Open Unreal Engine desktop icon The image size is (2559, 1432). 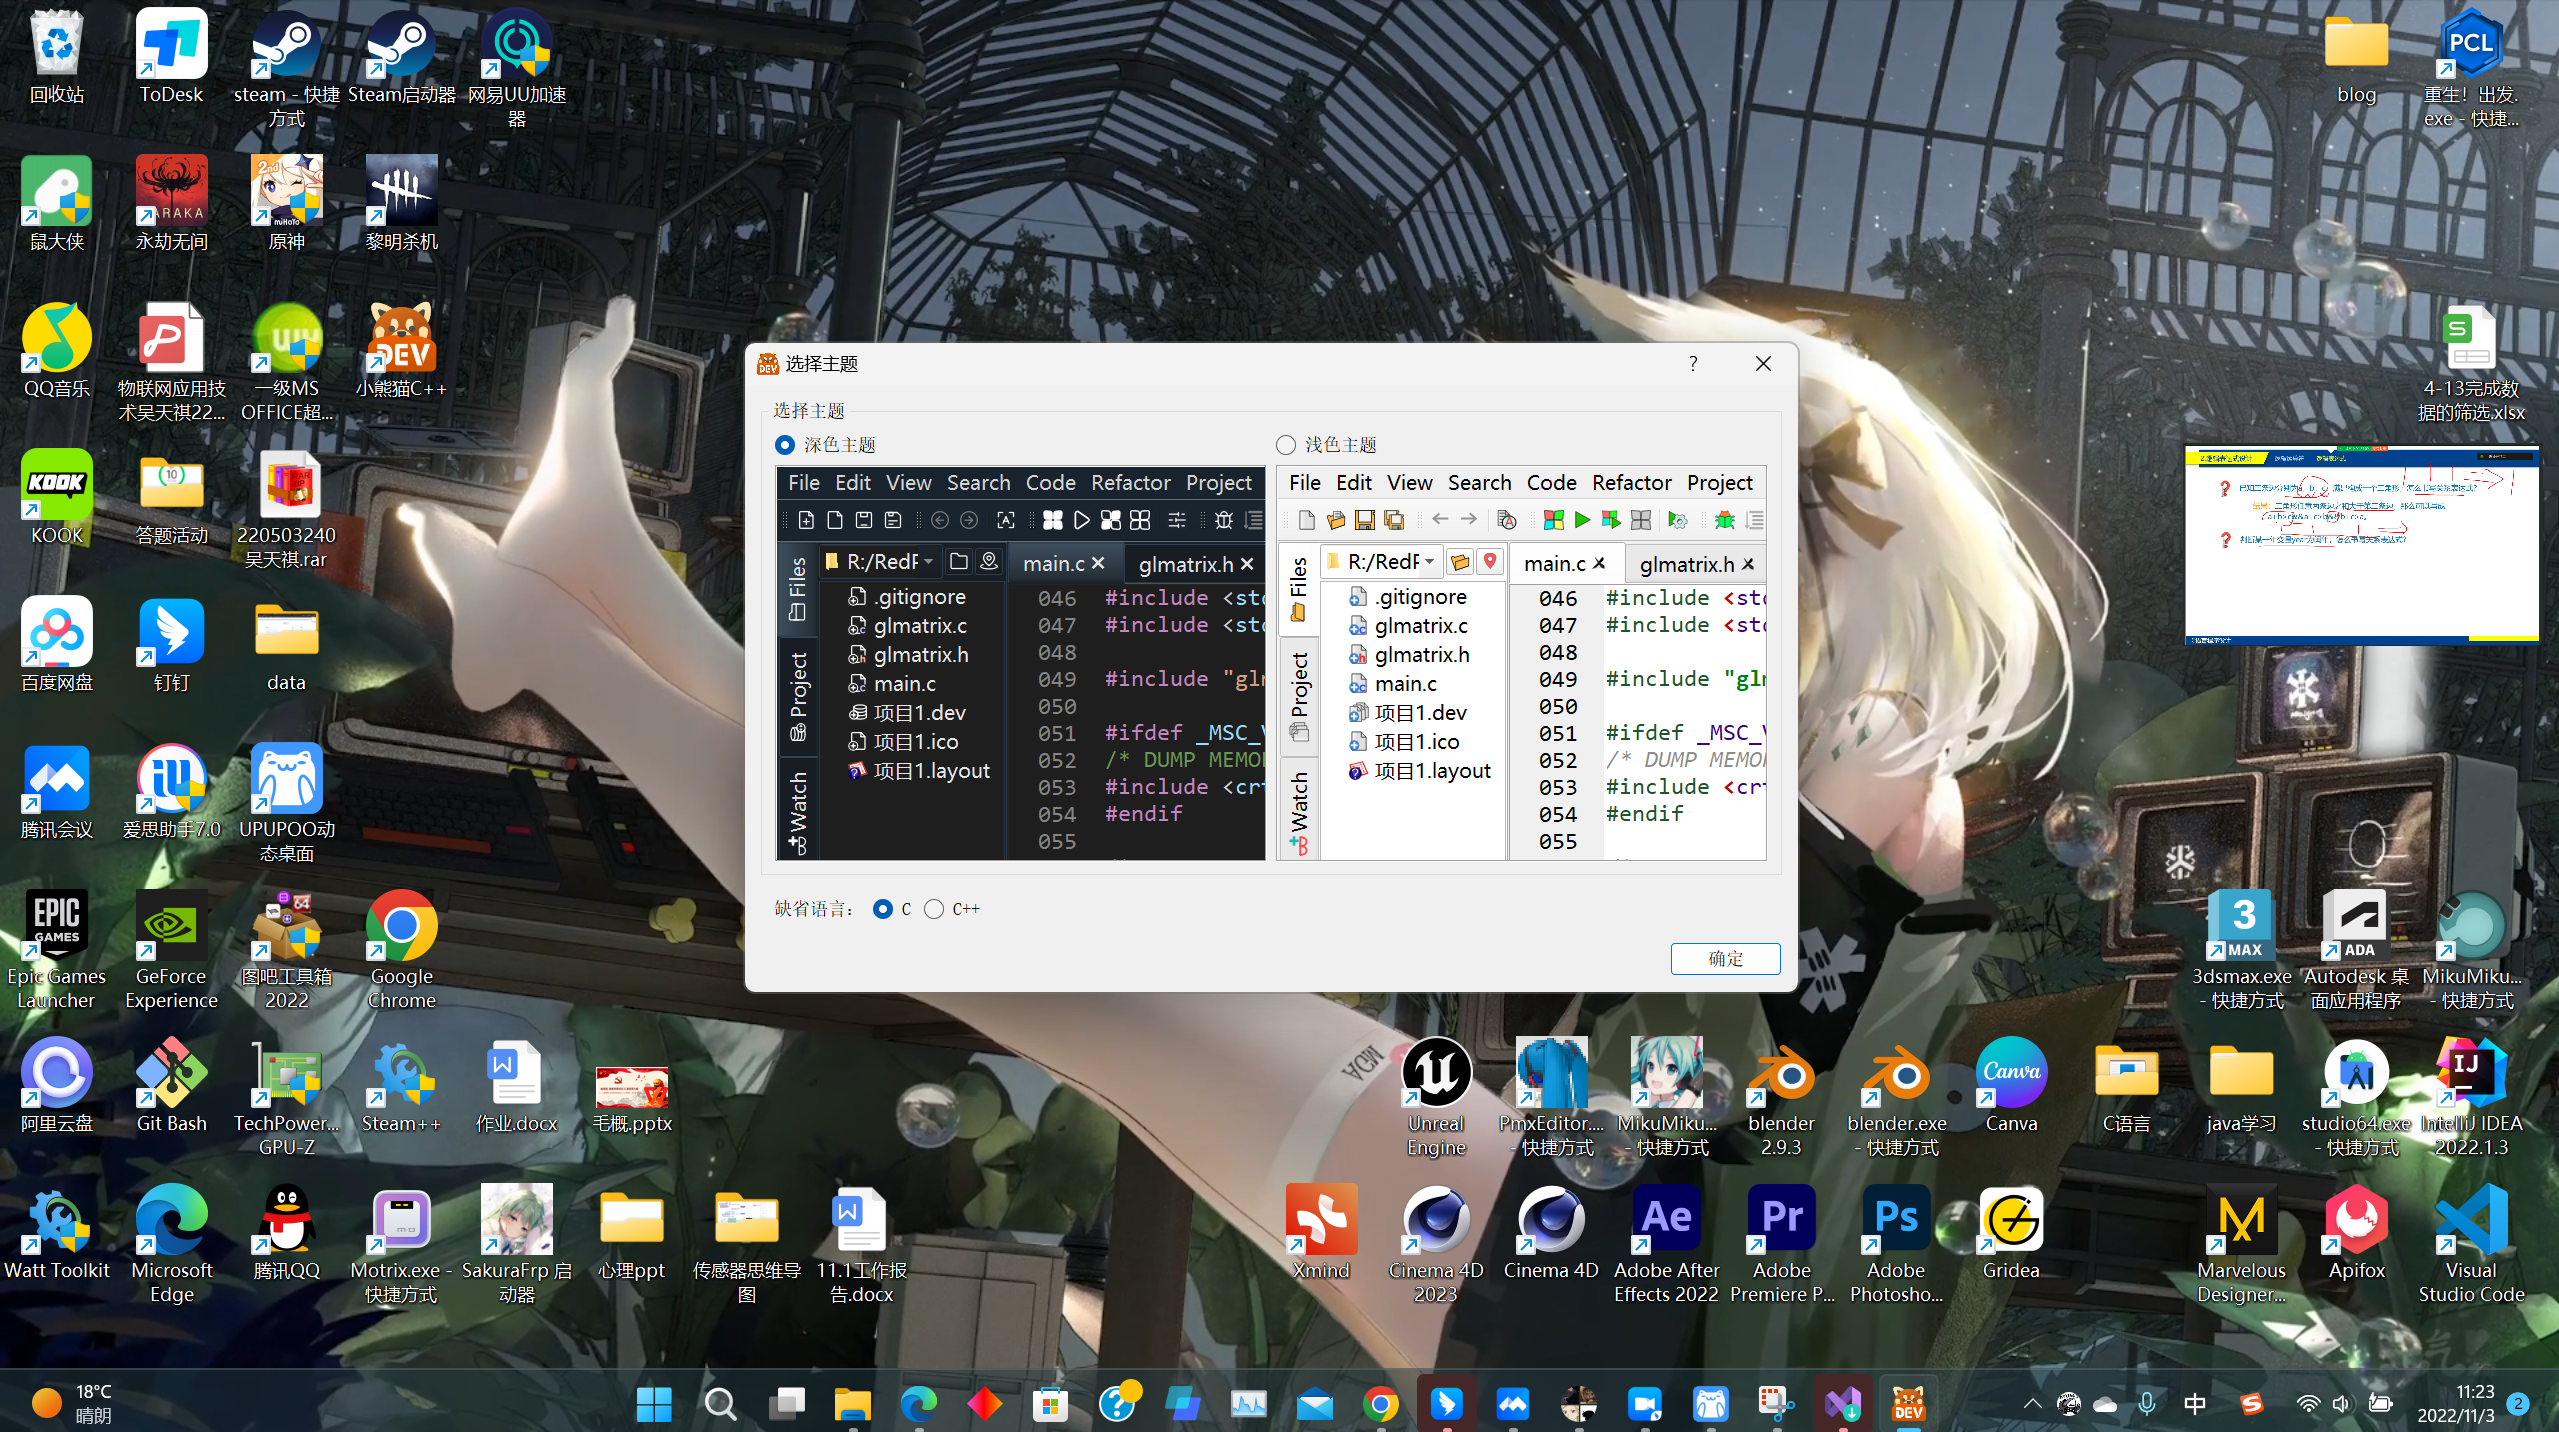click(x=1436, y=1097)
